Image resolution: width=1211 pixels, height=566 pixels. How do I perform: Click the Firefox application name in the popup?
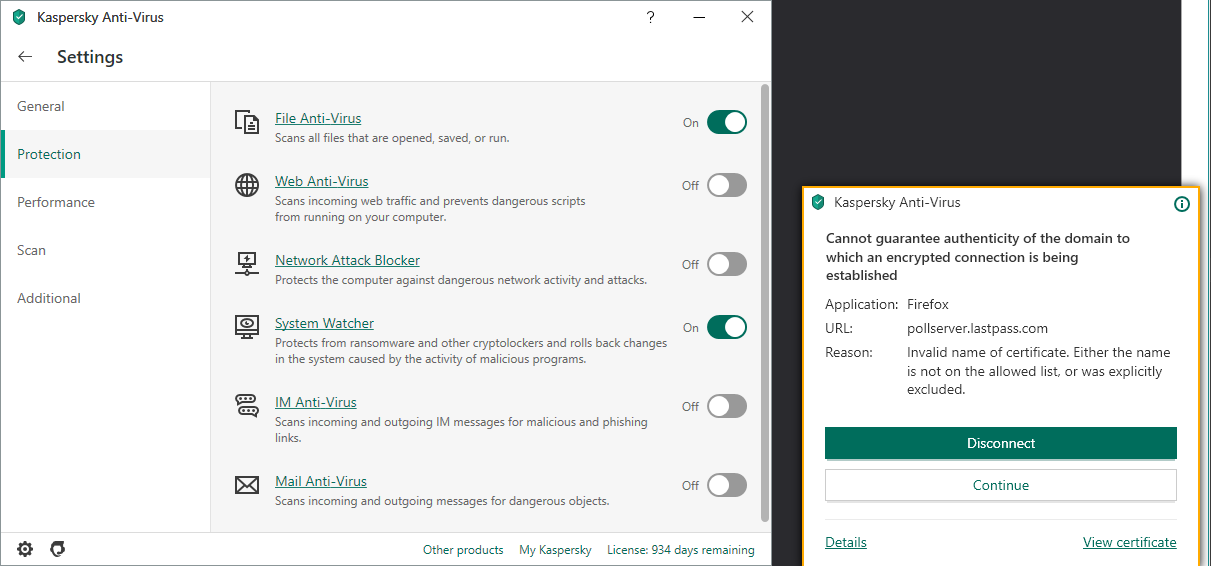(928, 304)
